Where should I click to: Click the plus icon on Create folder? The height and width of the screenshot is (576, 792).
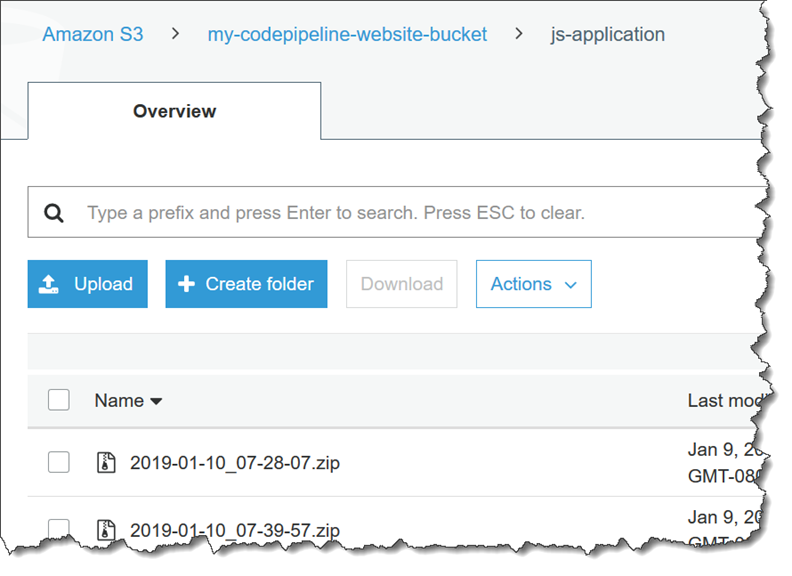186,285
